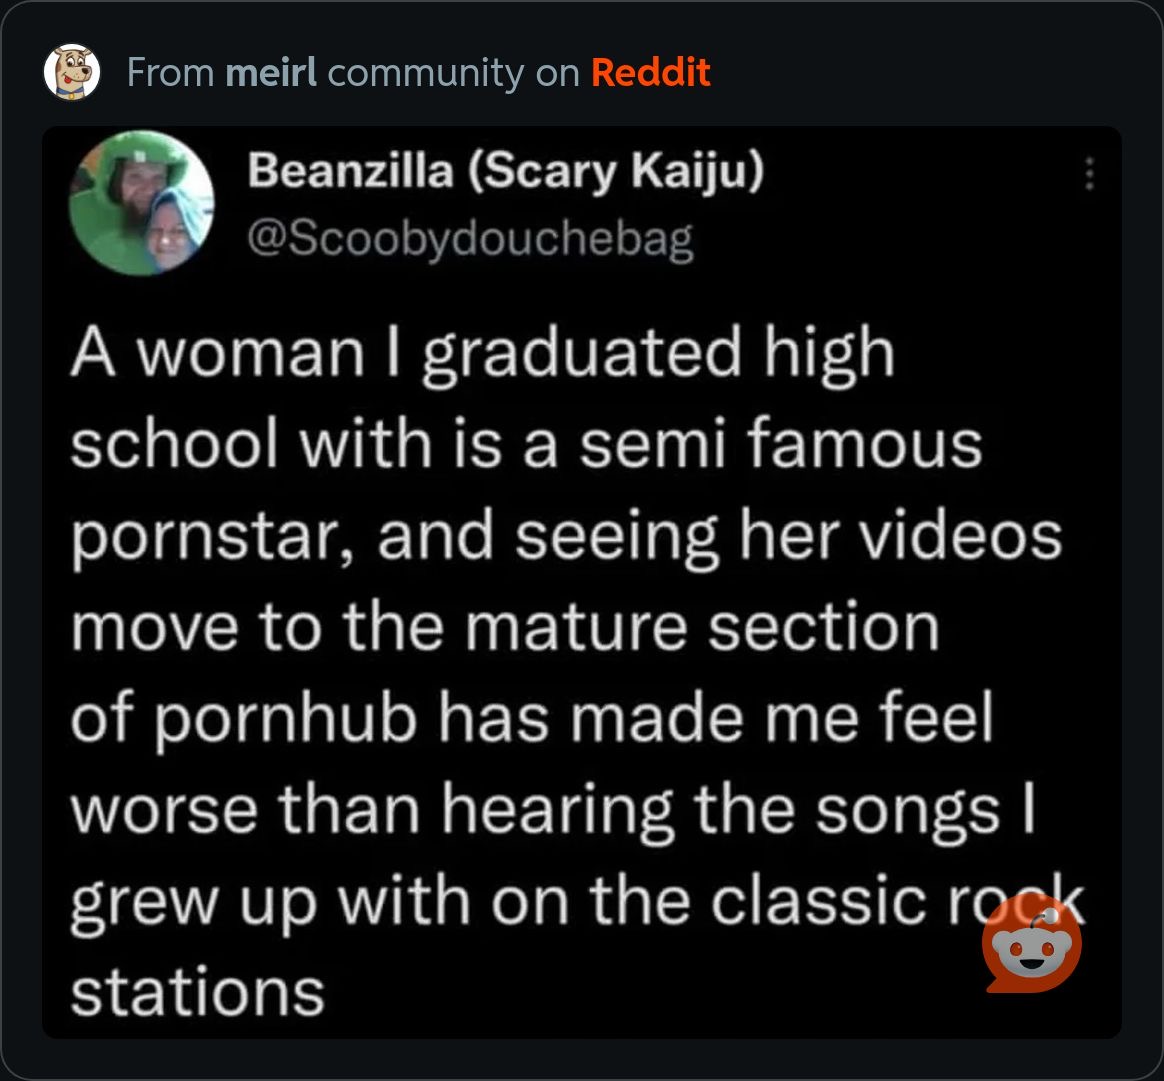The width and height of the screenshot is (1164, 1081).
Task: Click the word "From" in the header
Action: (x=169, y=73)
